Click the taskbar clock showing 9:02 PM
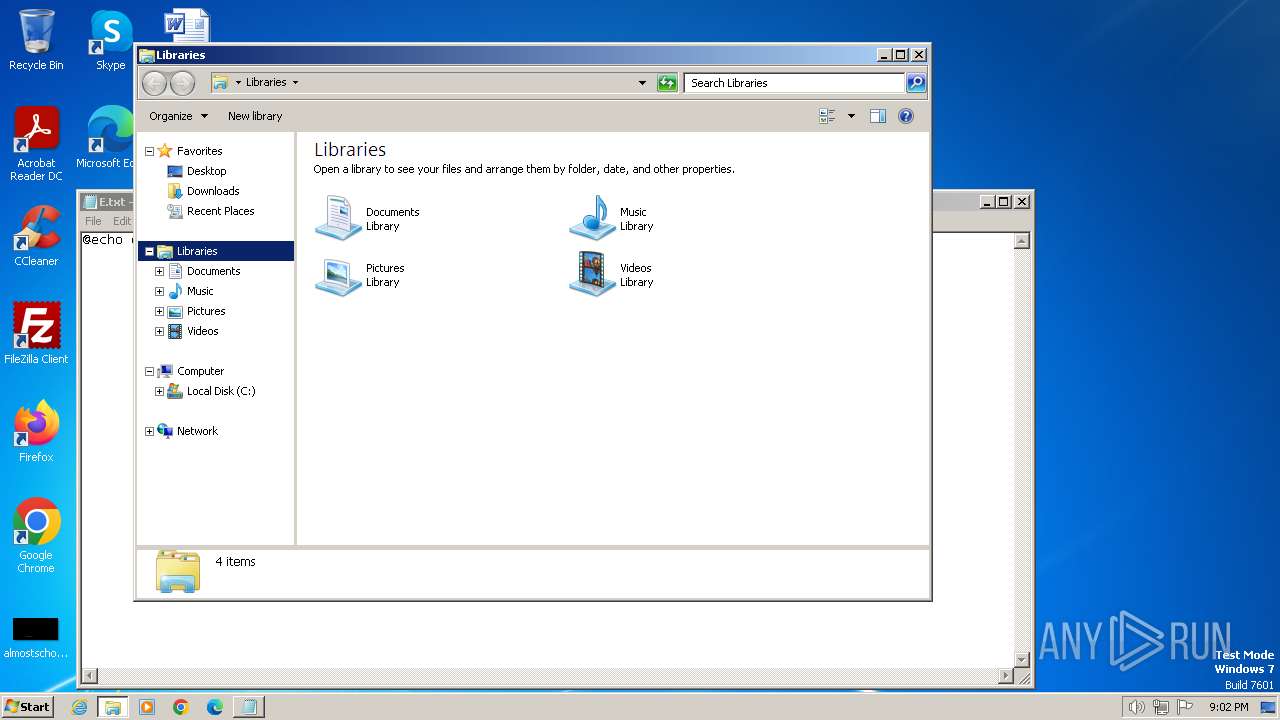The width and height of the screenshot is (1280, 720). 1228,707
